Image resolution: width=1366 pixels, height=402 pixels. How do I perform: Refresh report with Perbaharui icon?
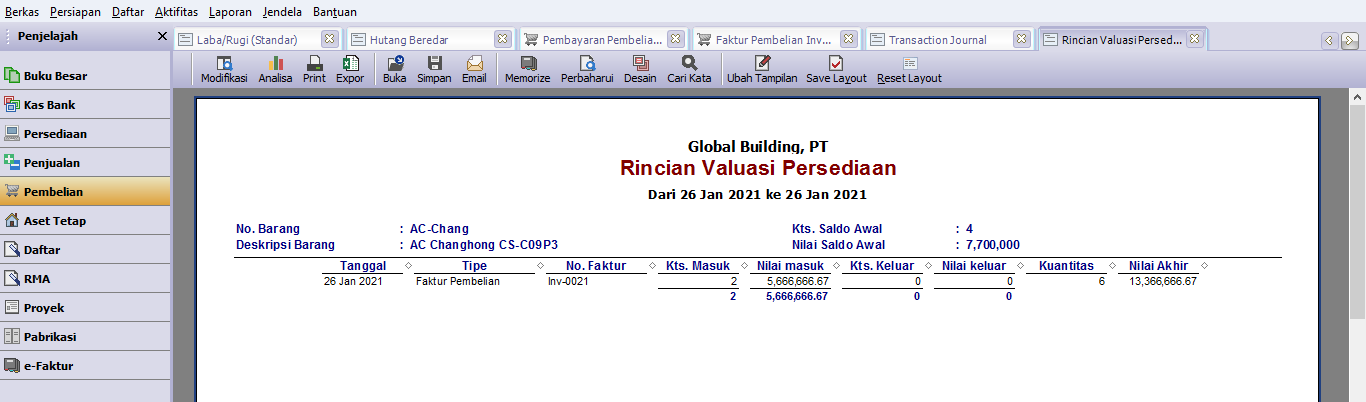pyautogui.click(x=587, y=70)
